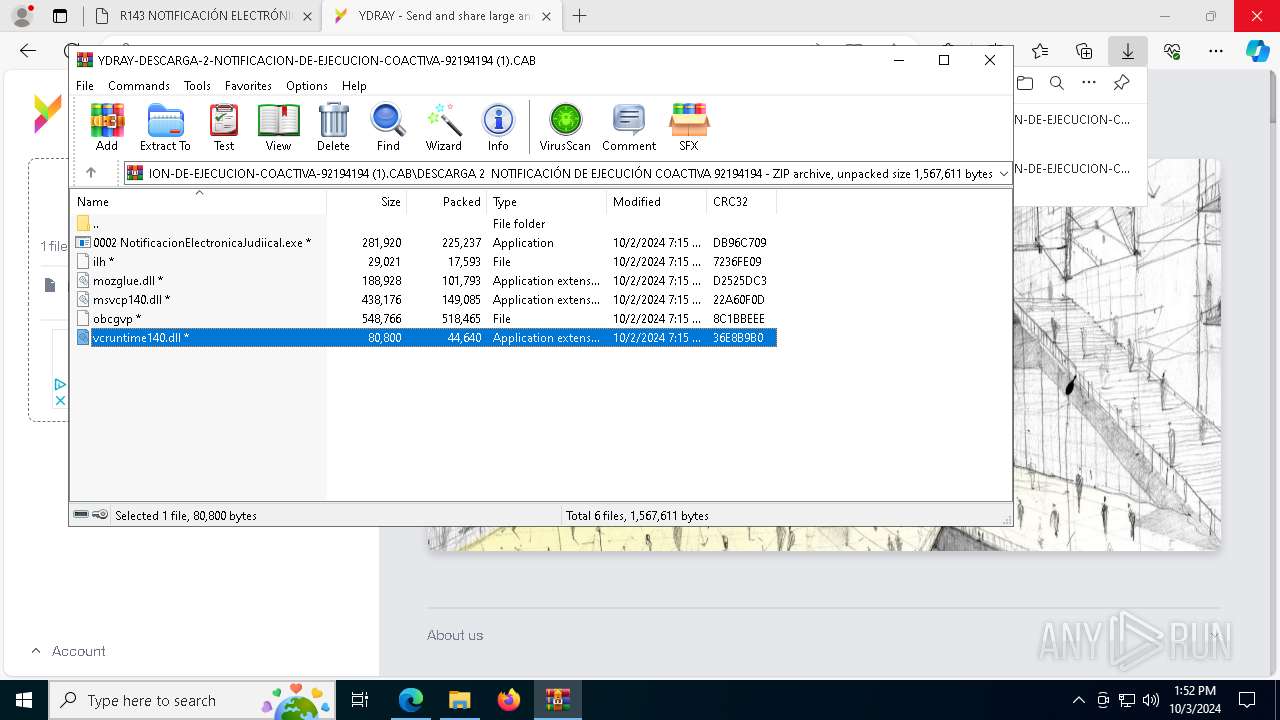This screenshot has height=720, width=1280.
Task: Sort by the Packed column header
Action: click(447, 202)
